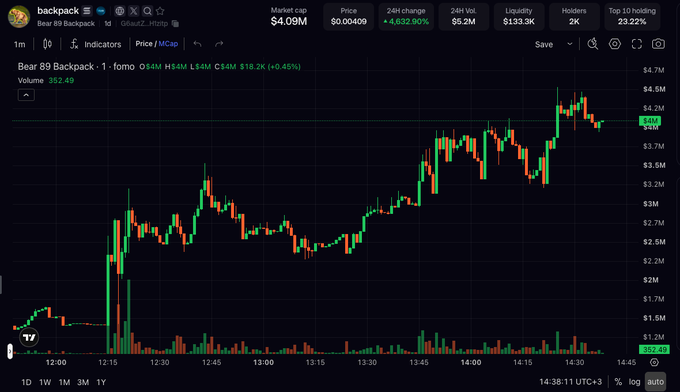Save the chart layout
Image resolution: width=680 pixels, height=392 pixels.
point(544,44)
